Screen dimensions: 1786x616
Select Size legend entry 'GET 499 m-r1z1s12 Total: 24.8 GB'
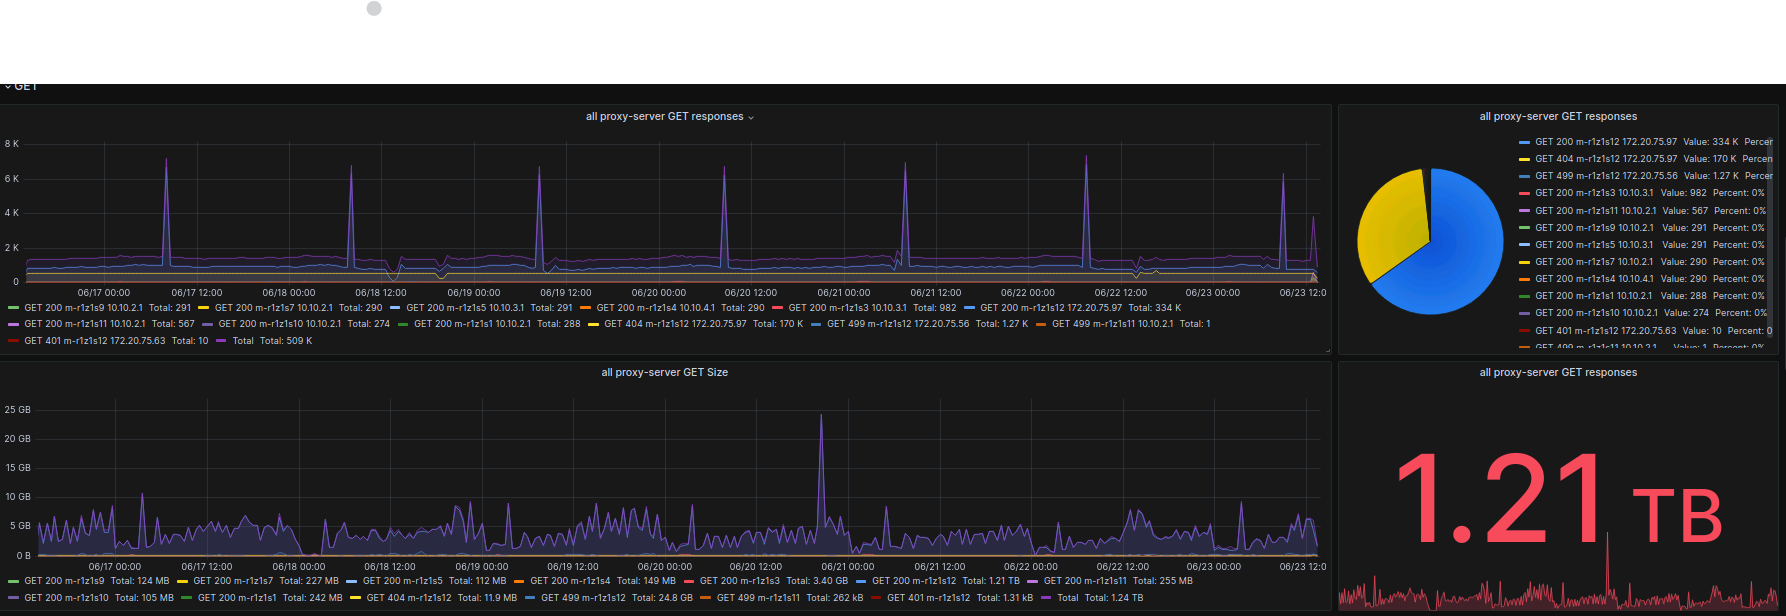[x=608, y=598]
